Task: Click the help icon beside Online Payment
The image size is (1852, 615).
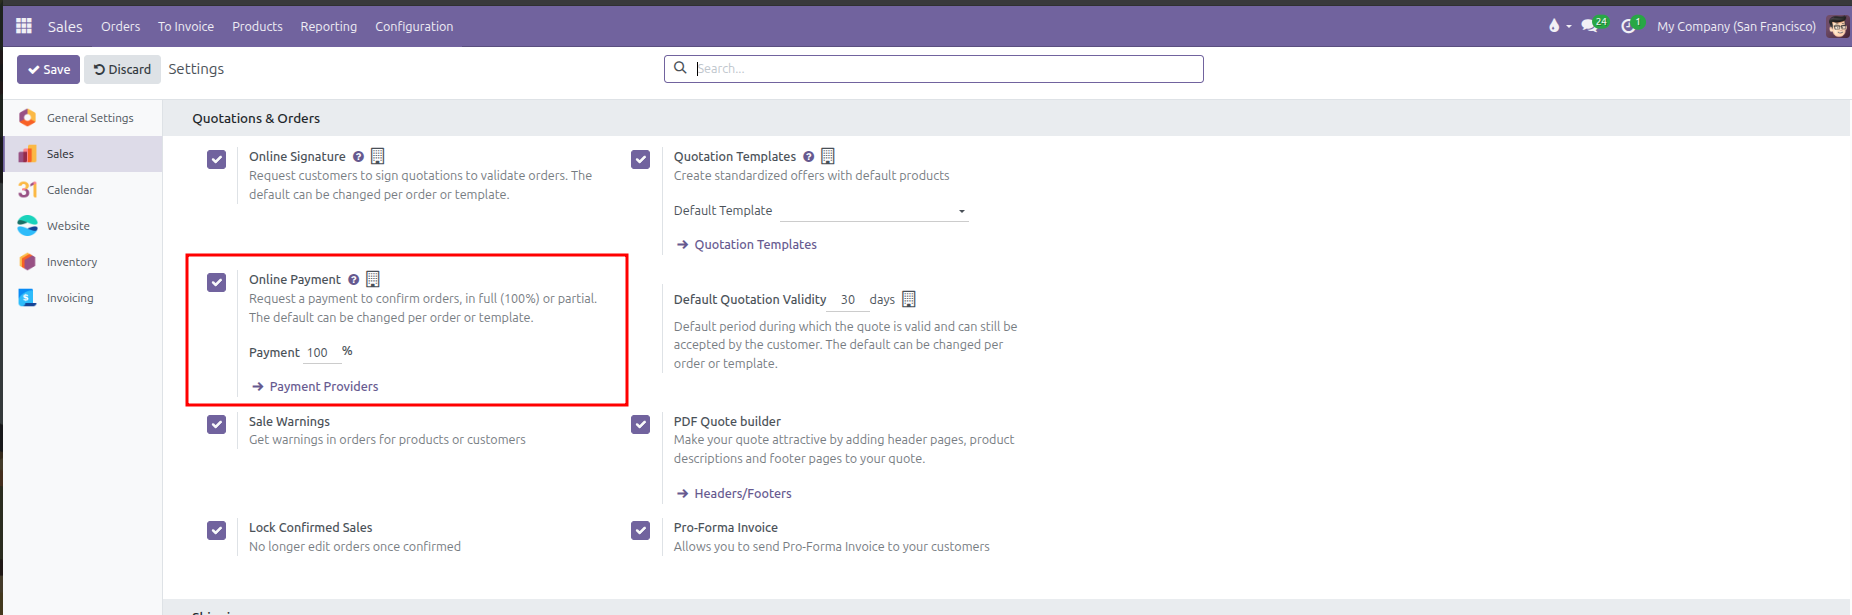Action: click(x=354, y=280)
